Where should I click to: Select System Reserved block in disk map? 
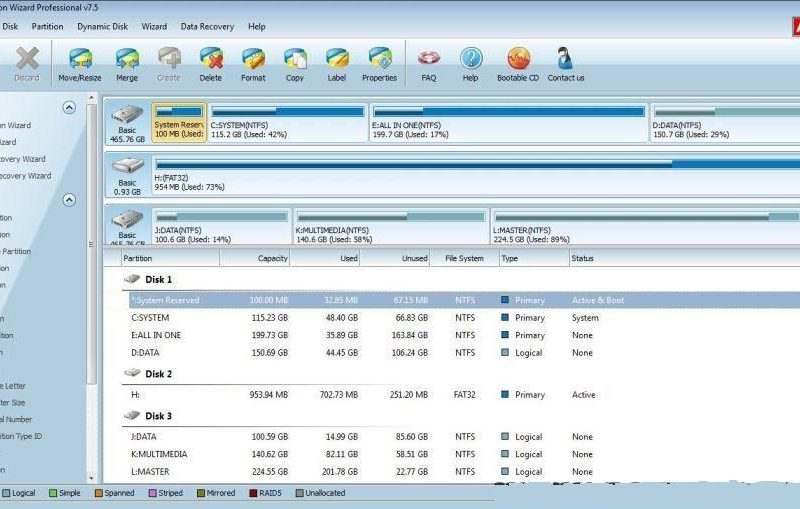pyautogui.click(x=179, y=122)
